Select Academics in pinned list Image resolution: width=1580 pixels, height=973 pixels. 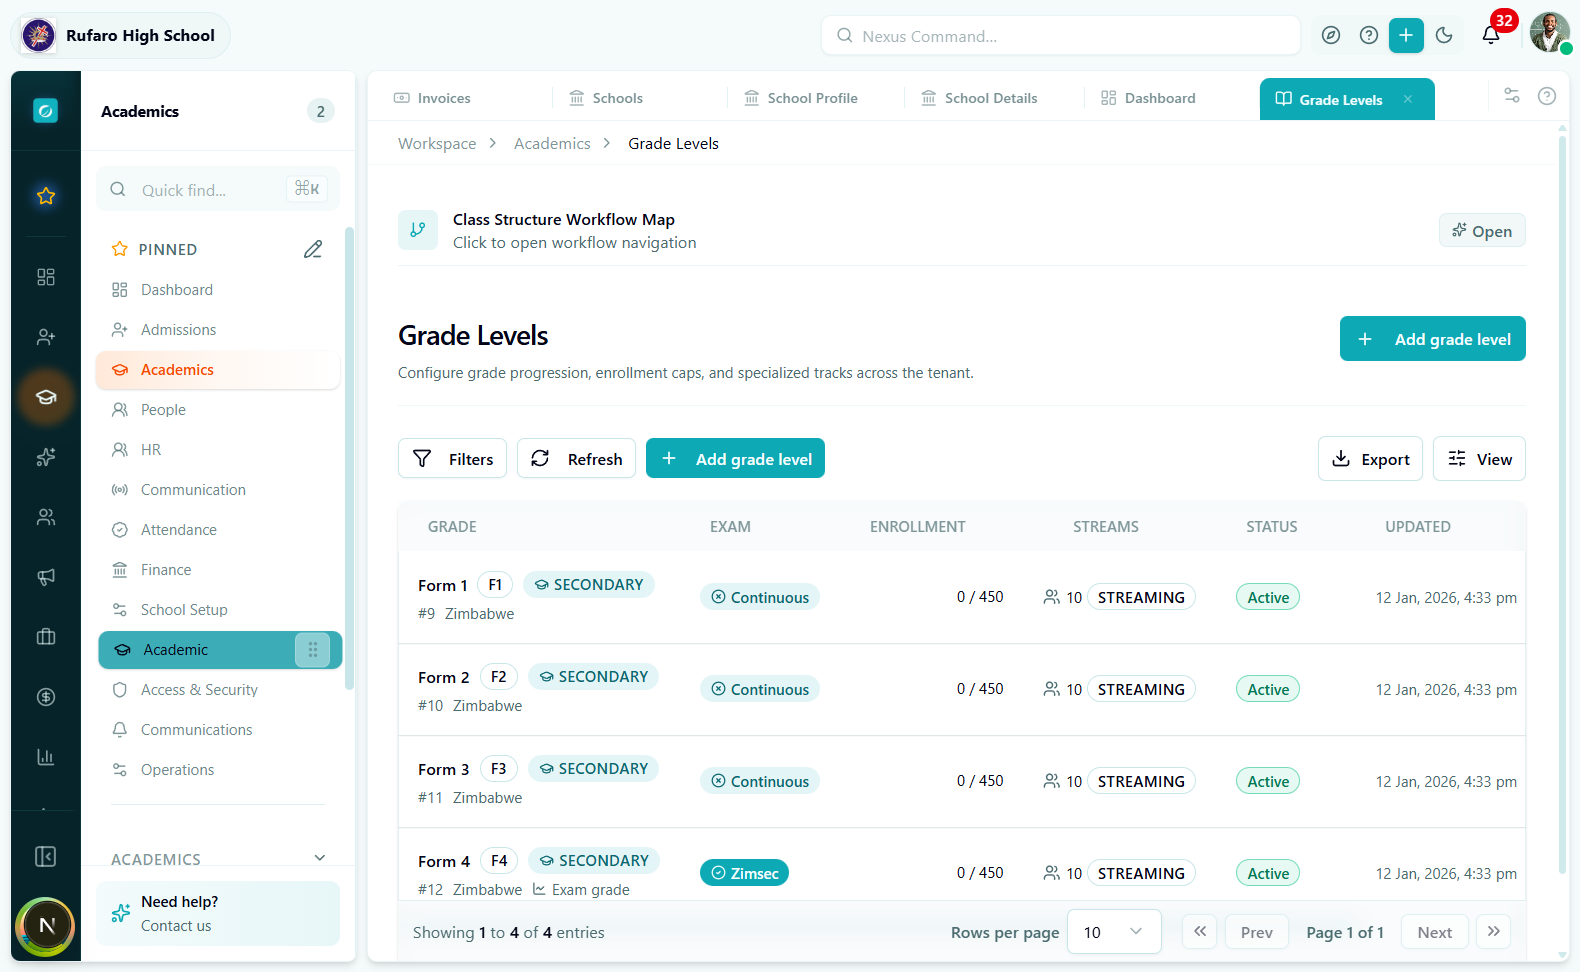coord(218,370)
